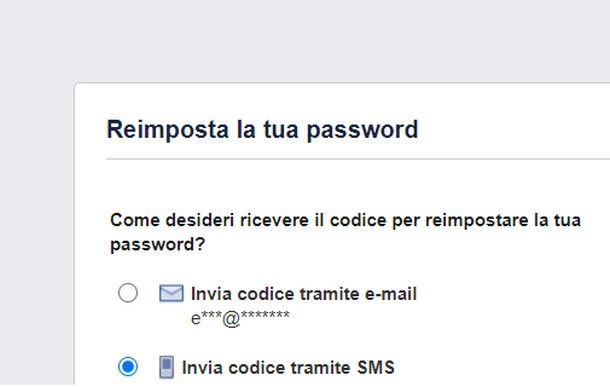Click the word 'e-mail' in the first option
The height and width of the screenshot is (387, 610).
click(391, 294)
